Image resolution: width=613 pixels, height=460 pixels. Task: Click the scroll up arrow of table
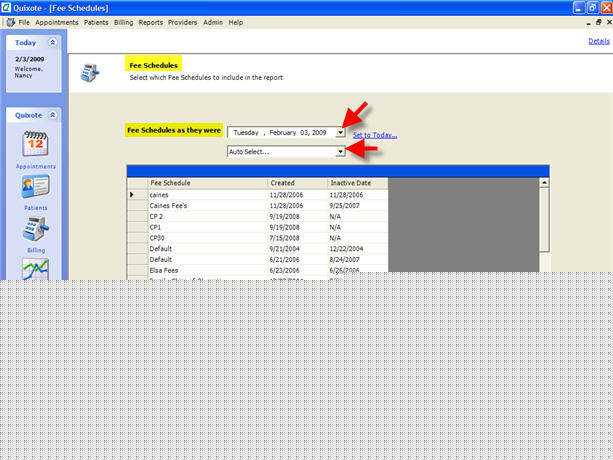point(544,183)
